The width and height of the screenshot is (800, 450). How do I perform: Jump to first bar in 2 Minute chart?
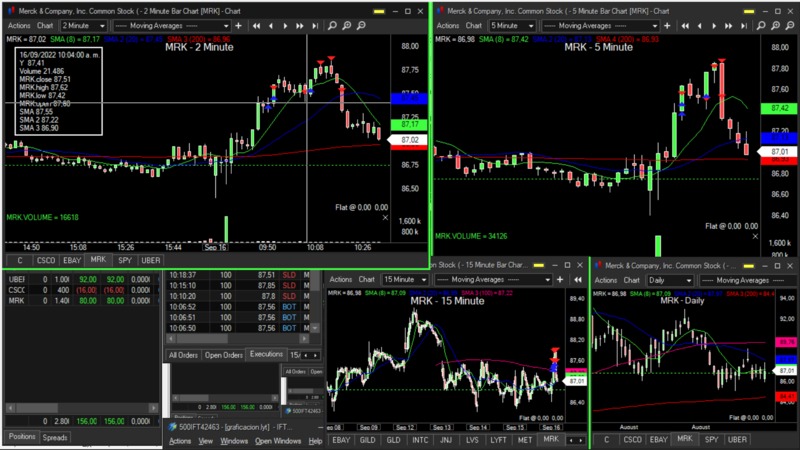(258, 24)
